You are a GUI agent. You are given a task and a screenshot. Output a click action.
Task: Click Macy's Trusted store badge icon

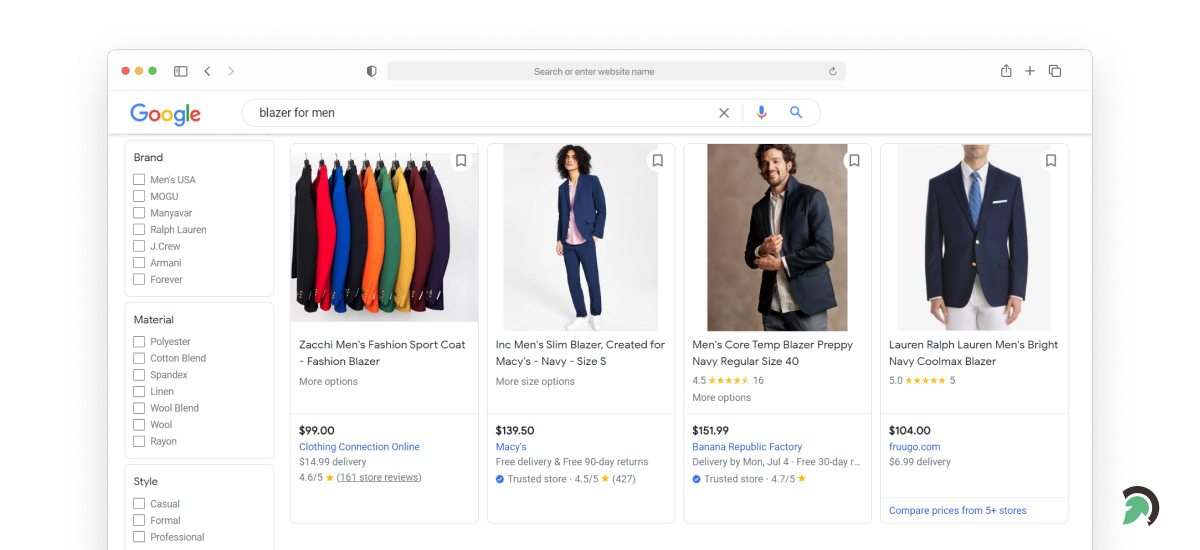(x=500, y=479)
